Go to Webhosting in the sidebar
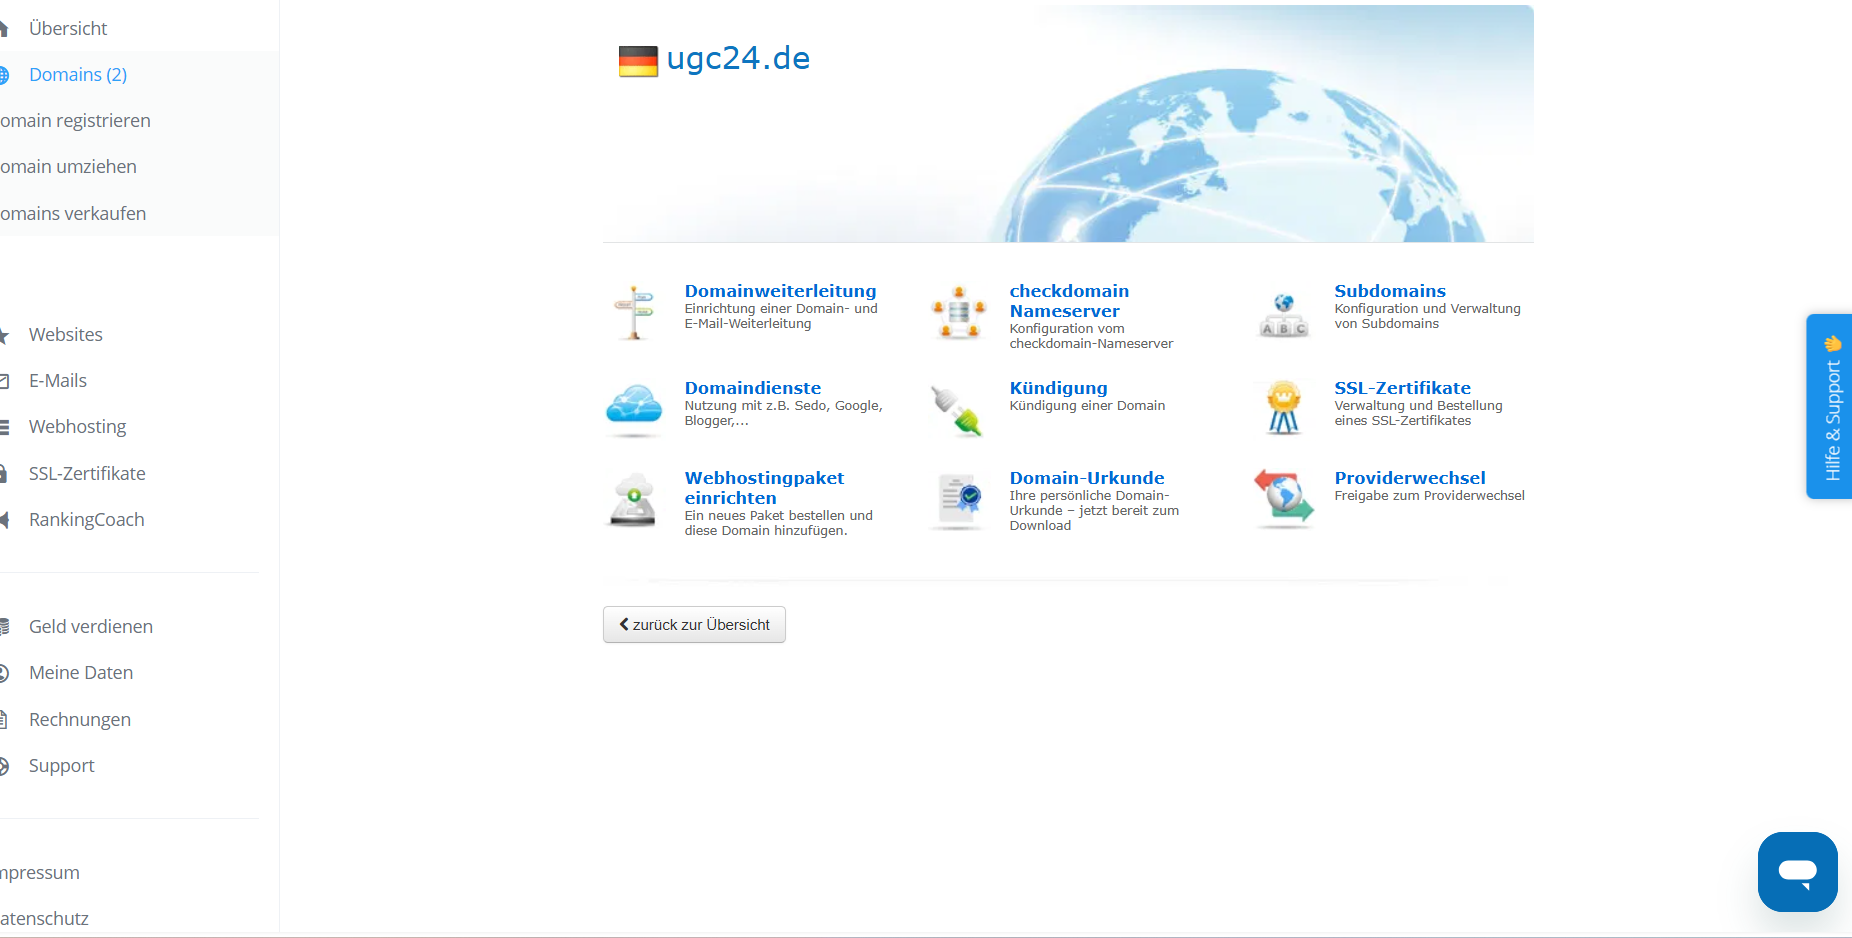The width and height of the screenshot is (1852, 938). click(x=77, y=427)
